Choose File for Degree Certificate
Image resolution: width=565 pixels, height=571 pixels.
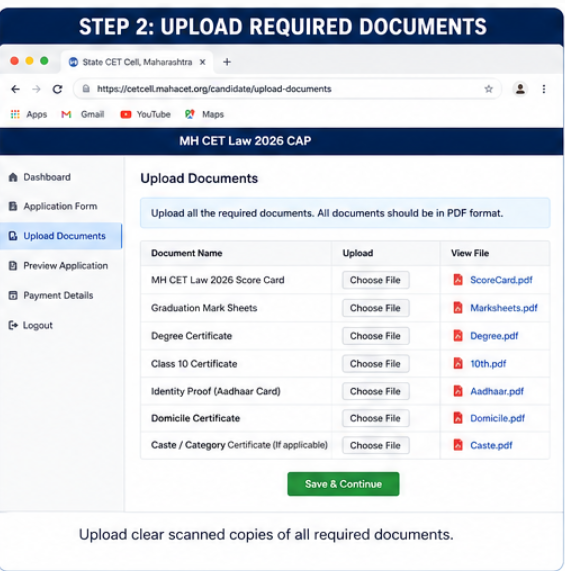[375, 336]
